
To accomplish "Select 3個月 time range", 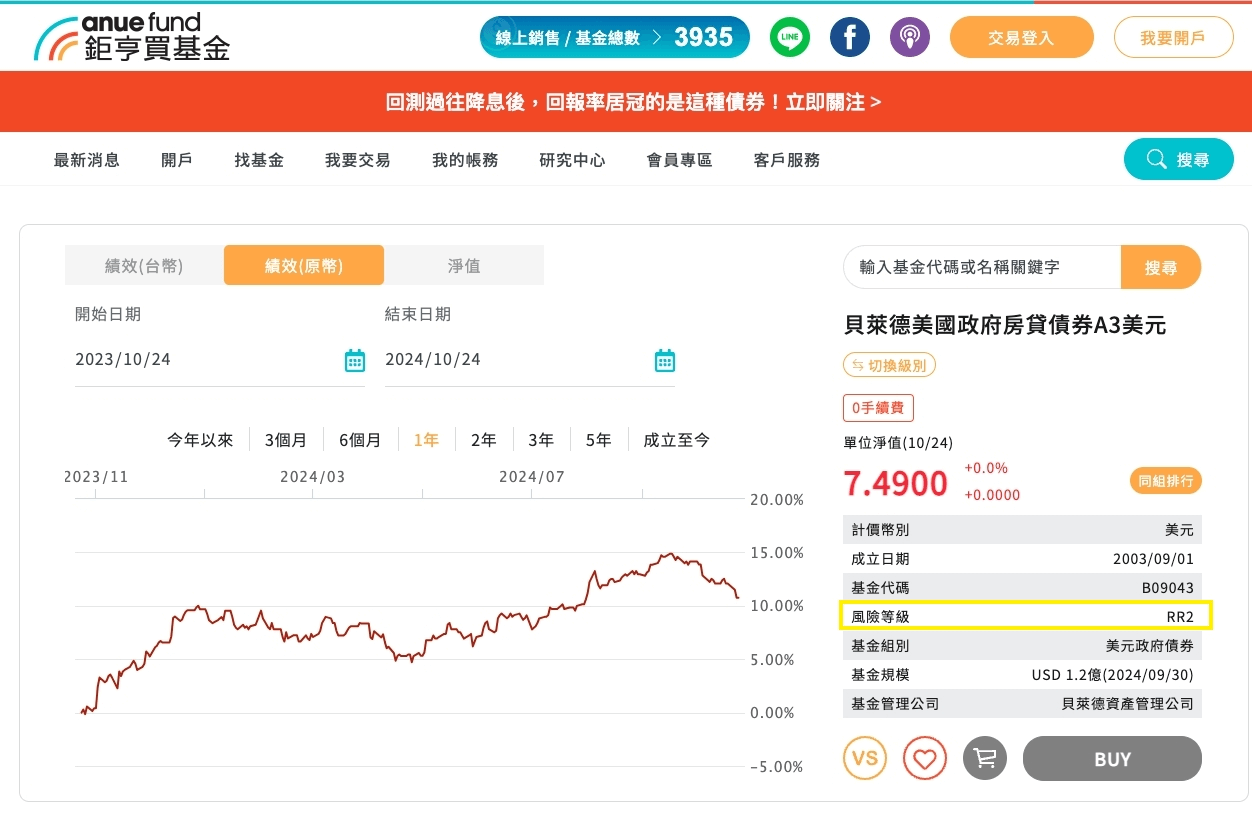I will [286, 440].
